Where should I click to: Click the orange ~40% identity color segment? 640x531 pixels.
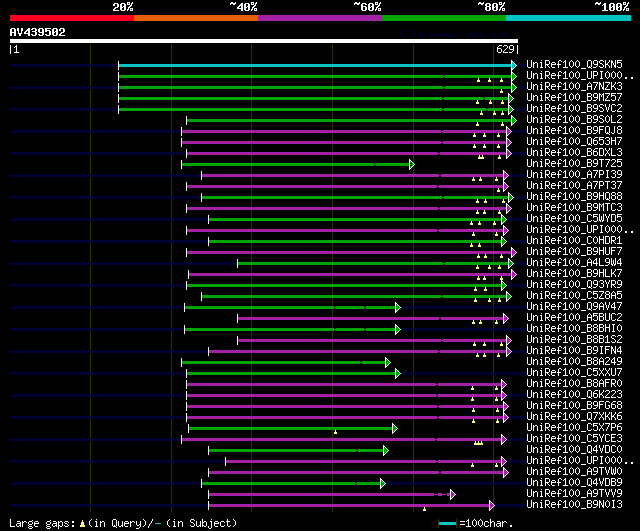coord(196,18)
